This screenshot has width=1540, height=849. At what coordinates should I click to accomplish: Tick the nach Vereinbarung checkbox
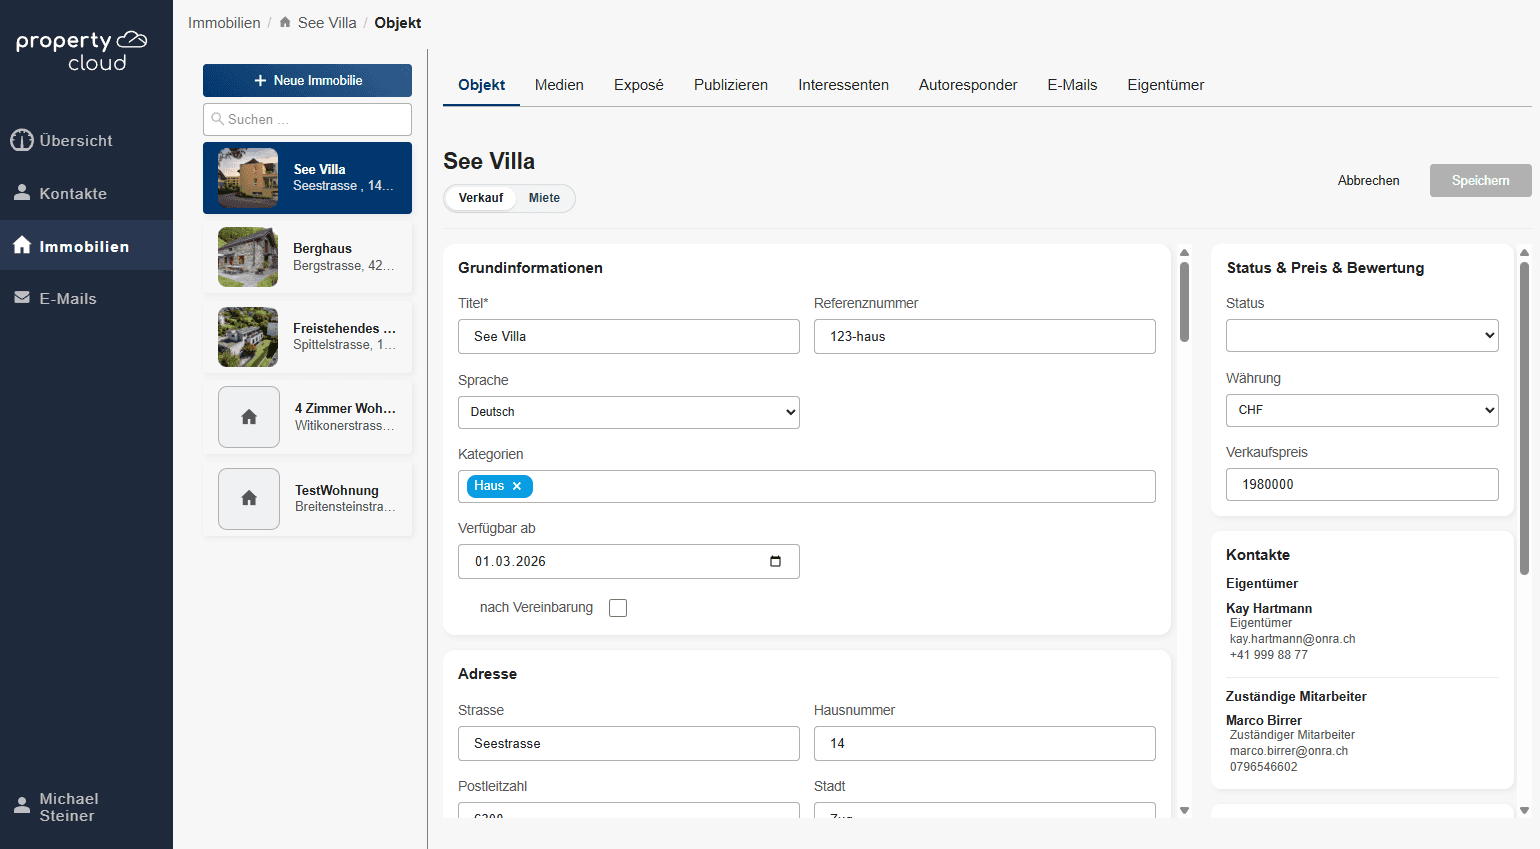point(618,608)
